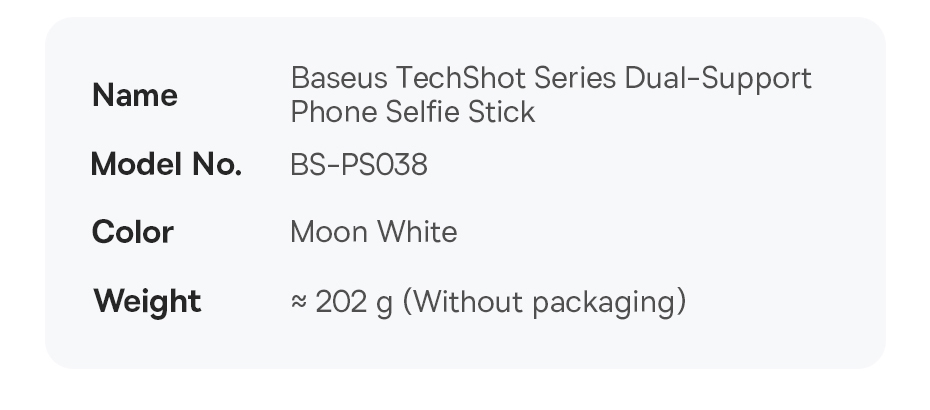This screenshot has height=410, width=930.
Task: Click the g unit after 202
Action: tap(384, 303)
